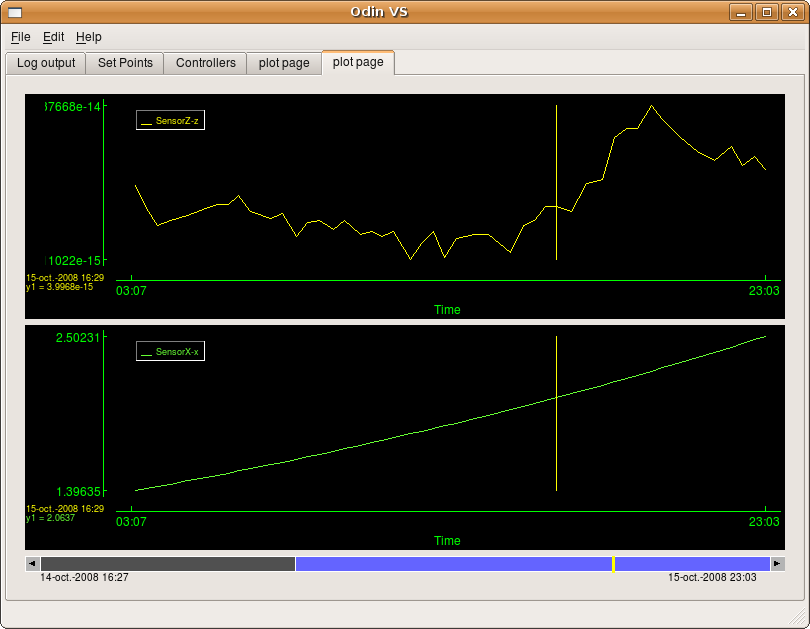
Task: Minimize the Odin VS window
Action: point(741,12)
